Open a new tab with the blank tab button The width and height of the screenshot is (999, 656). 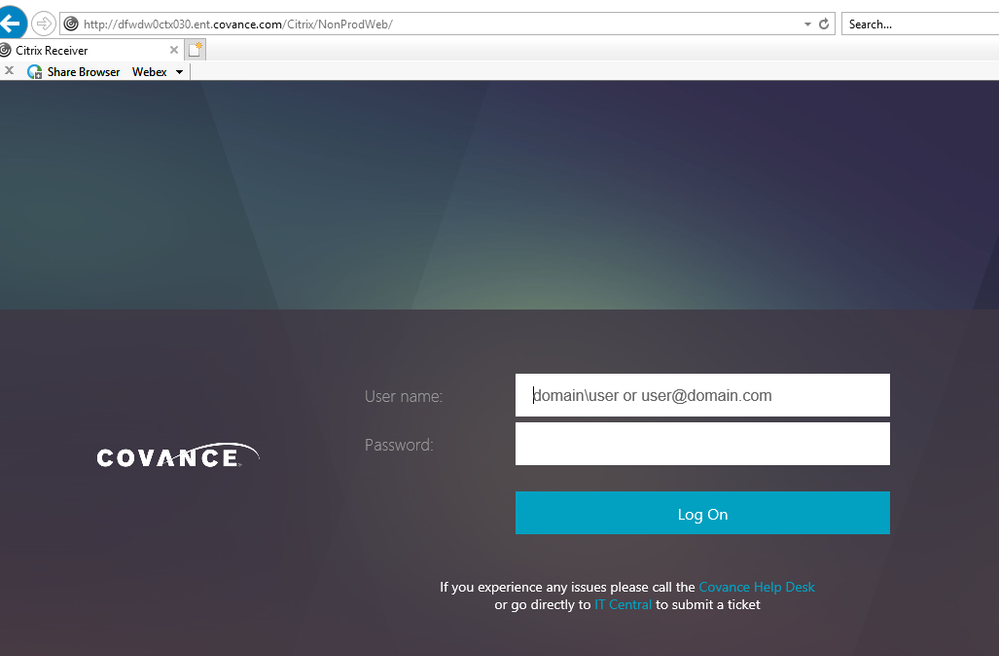[x=195, y=50]
